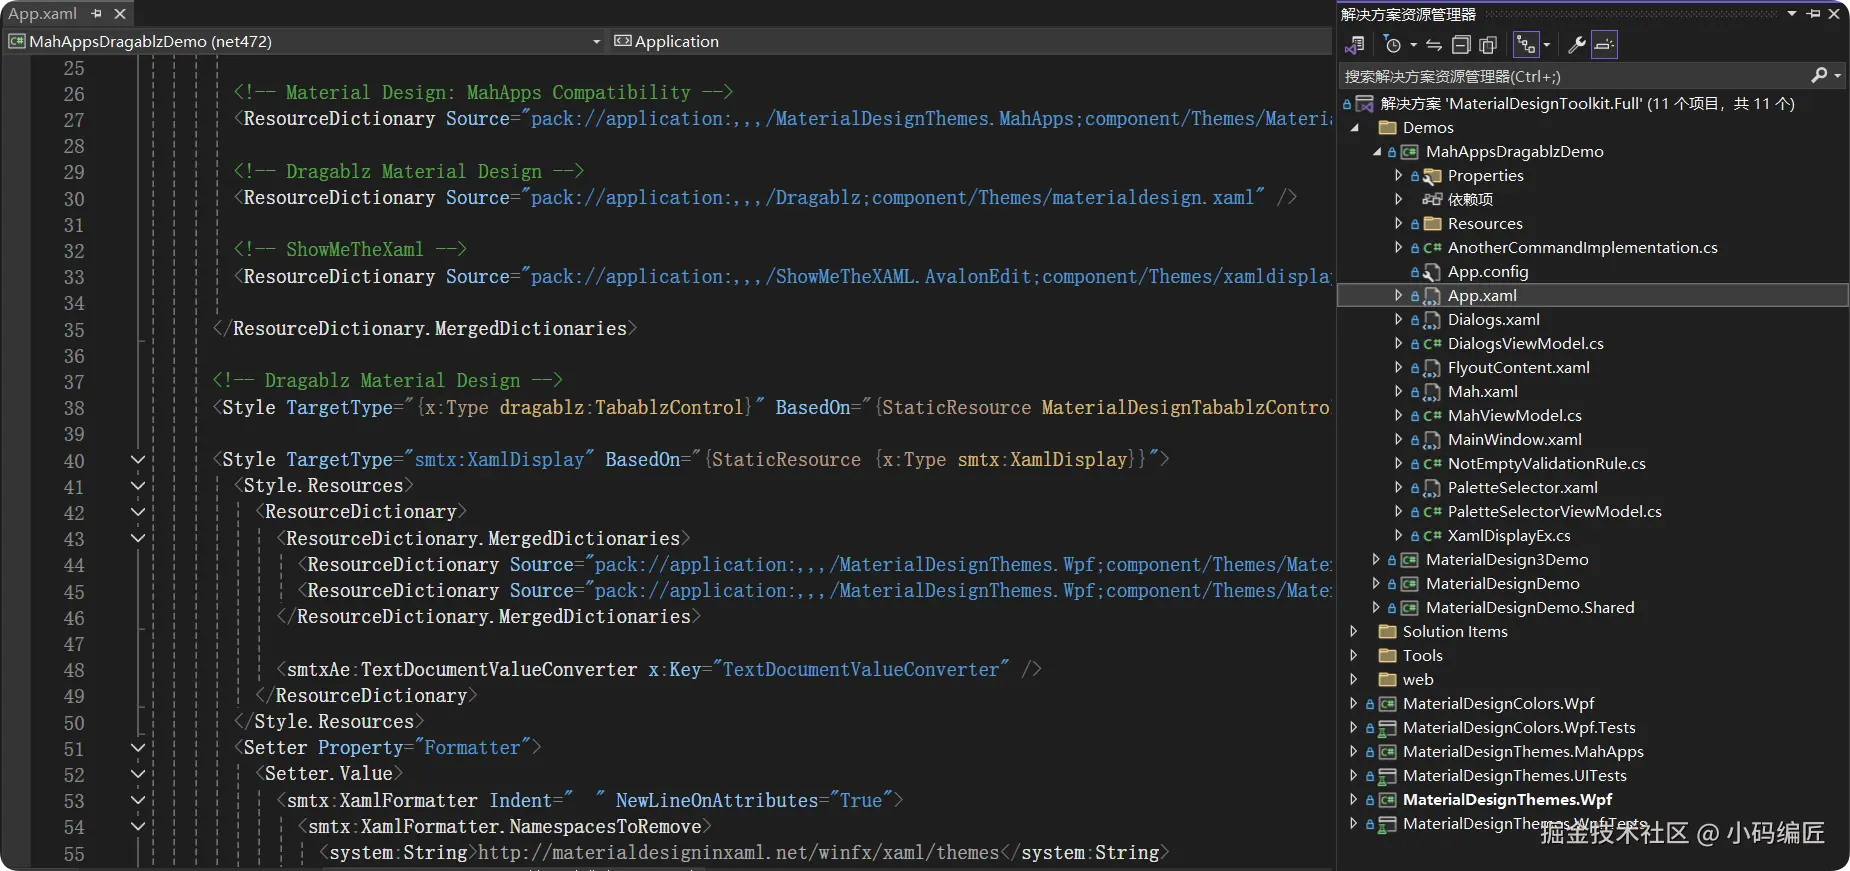This screenshot has height=871, width=1850.
Task: Collapse NamespacesToRemove fold at line 54
Action: click(138, 826)
